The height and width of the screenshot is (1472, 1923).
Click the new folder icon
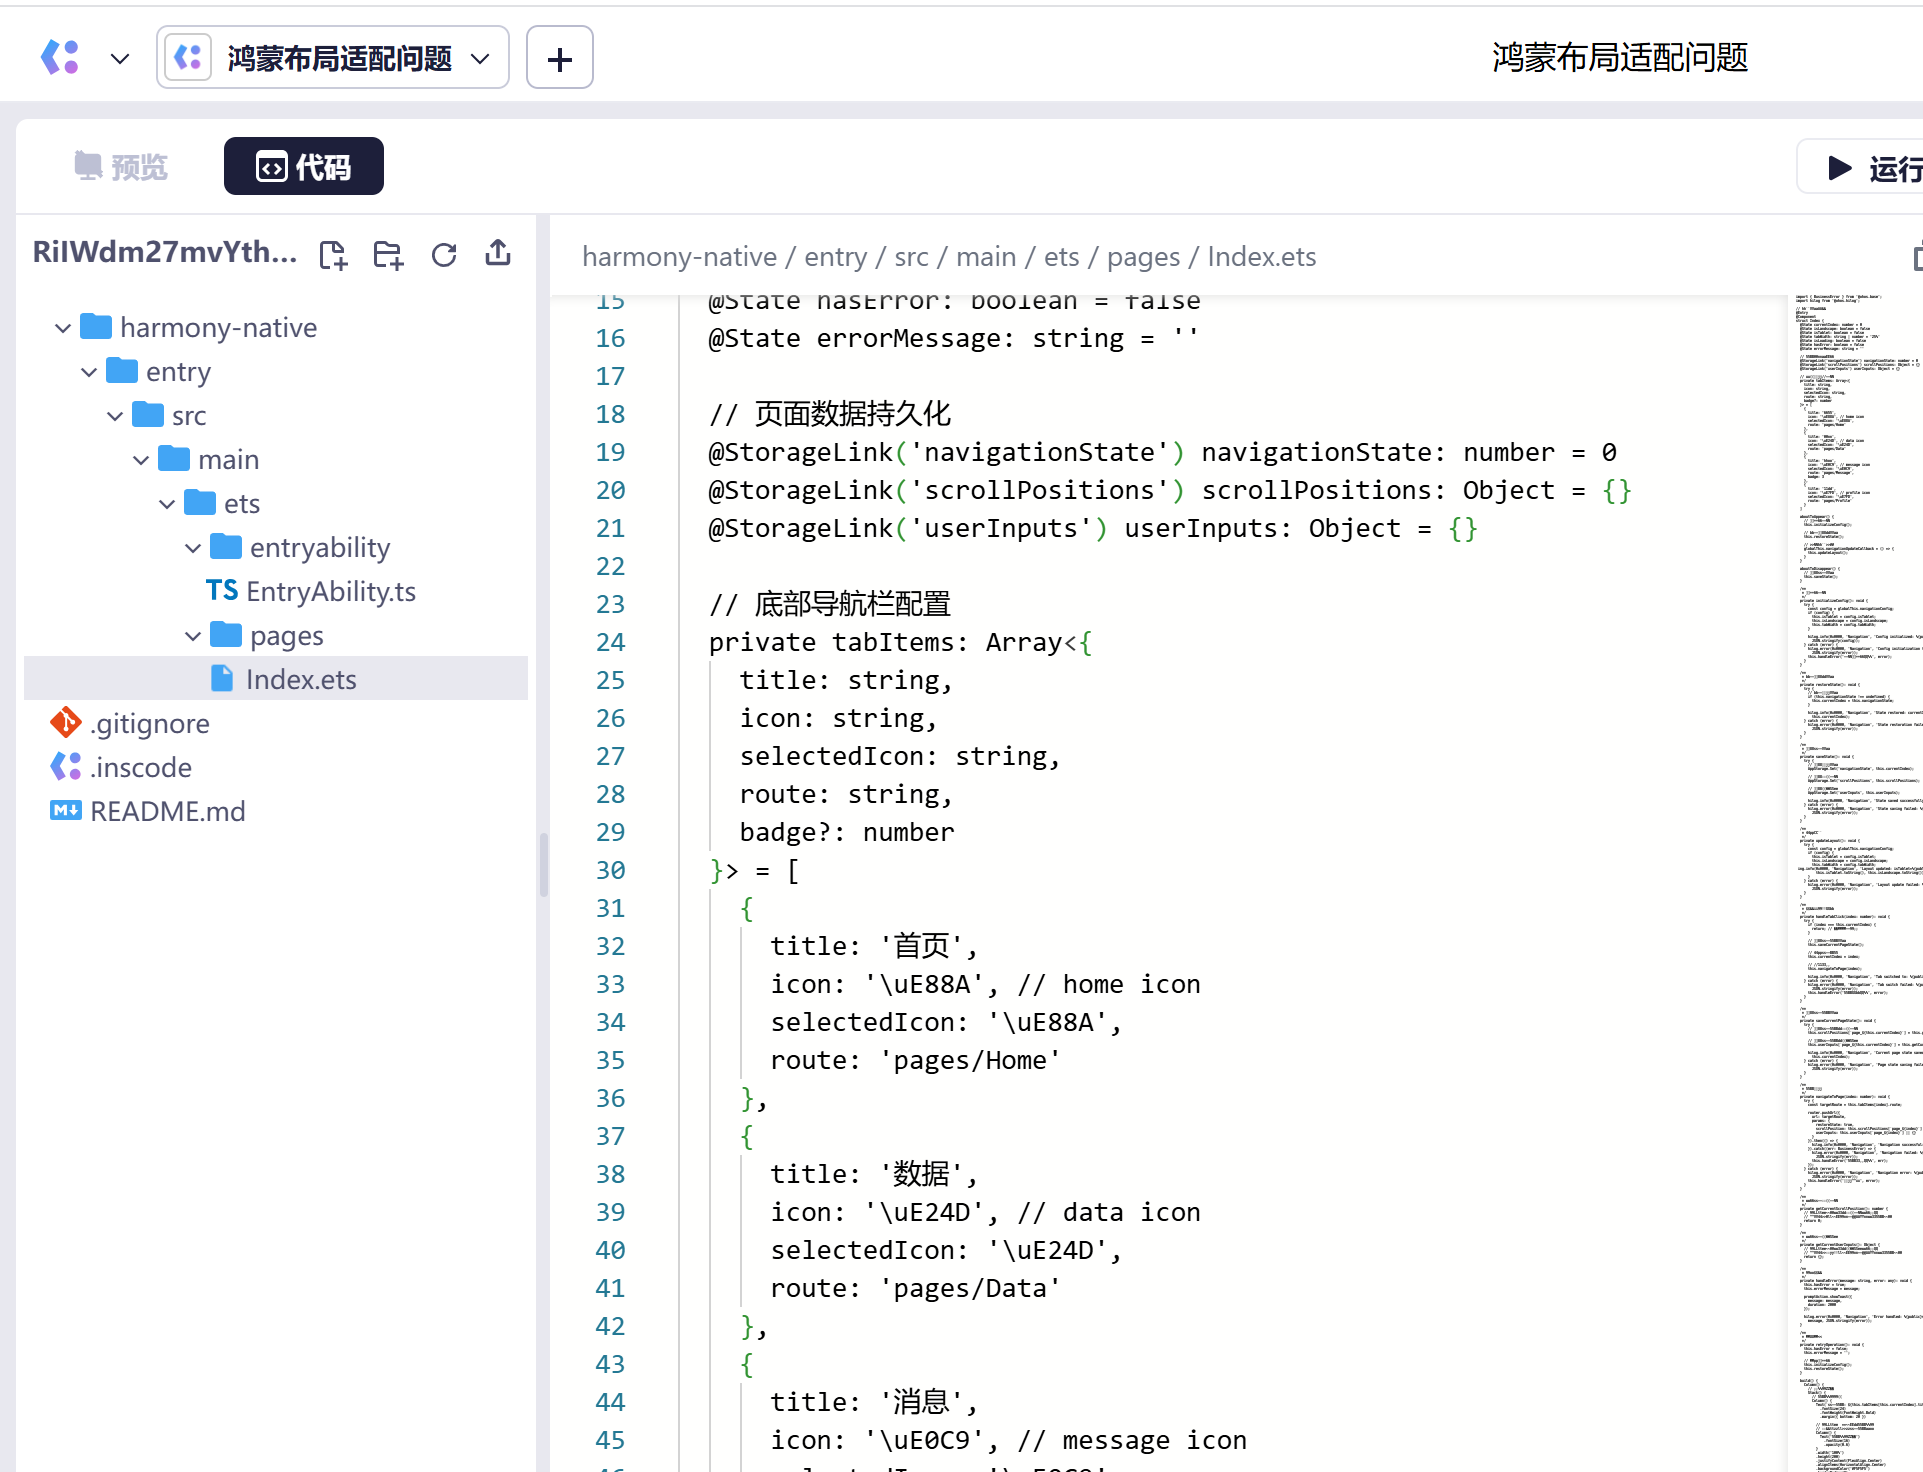click(x=388, y=255)
